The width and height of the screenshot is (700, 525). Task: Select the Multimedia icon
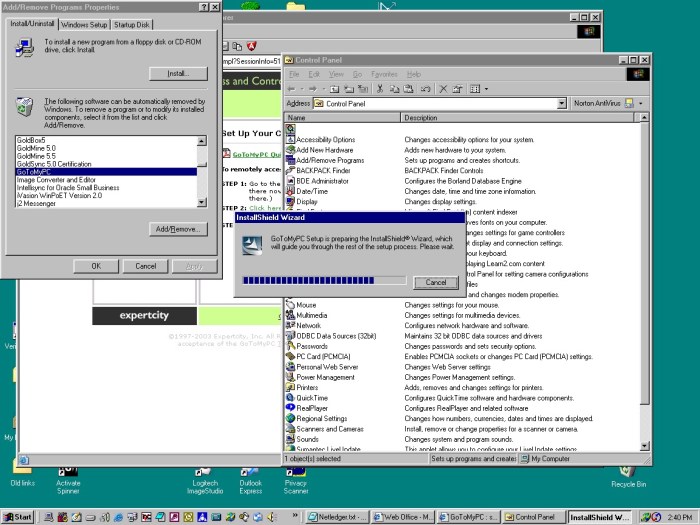pos(291,315)
